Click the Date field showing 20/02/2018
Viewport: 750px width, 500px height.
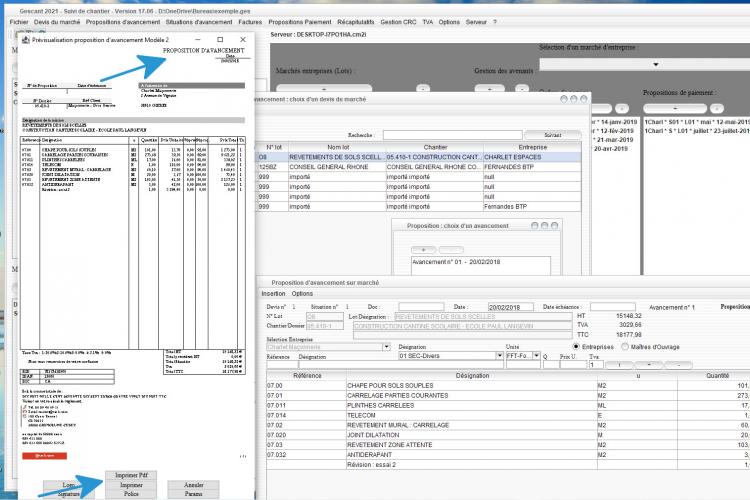(510, 307)
